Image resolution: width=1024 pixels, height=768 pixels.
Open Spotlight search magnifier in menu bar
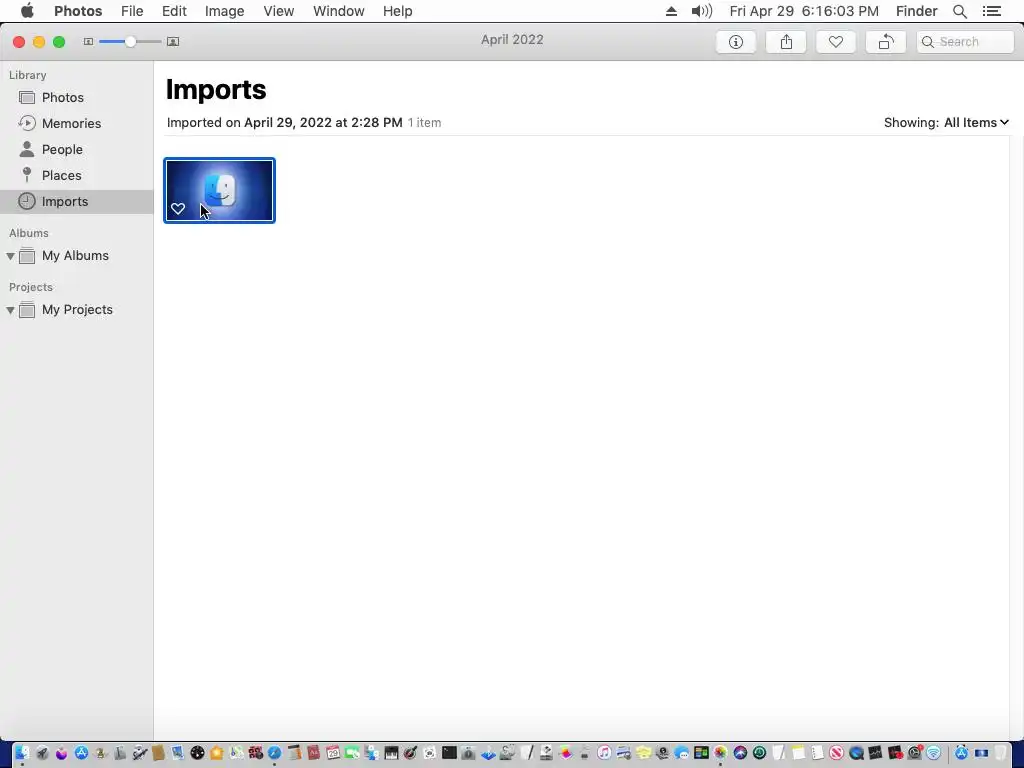(x=960, y=11)
